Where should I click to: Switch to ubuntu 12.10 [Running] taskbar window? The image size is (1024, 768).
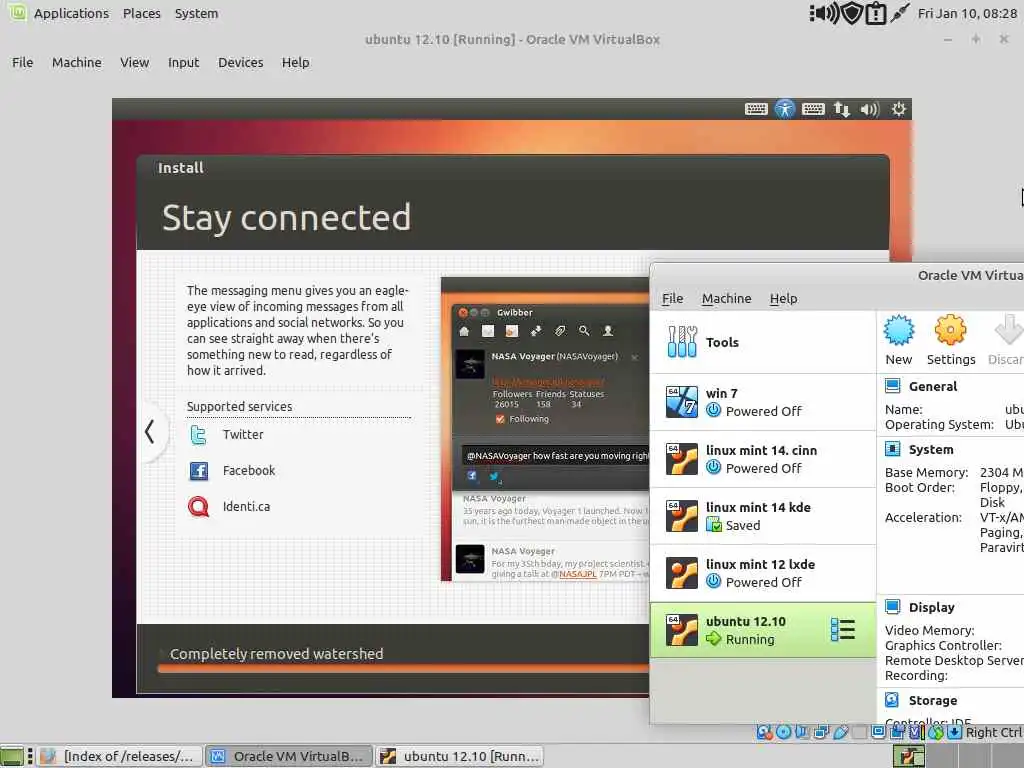click(460, 756)
